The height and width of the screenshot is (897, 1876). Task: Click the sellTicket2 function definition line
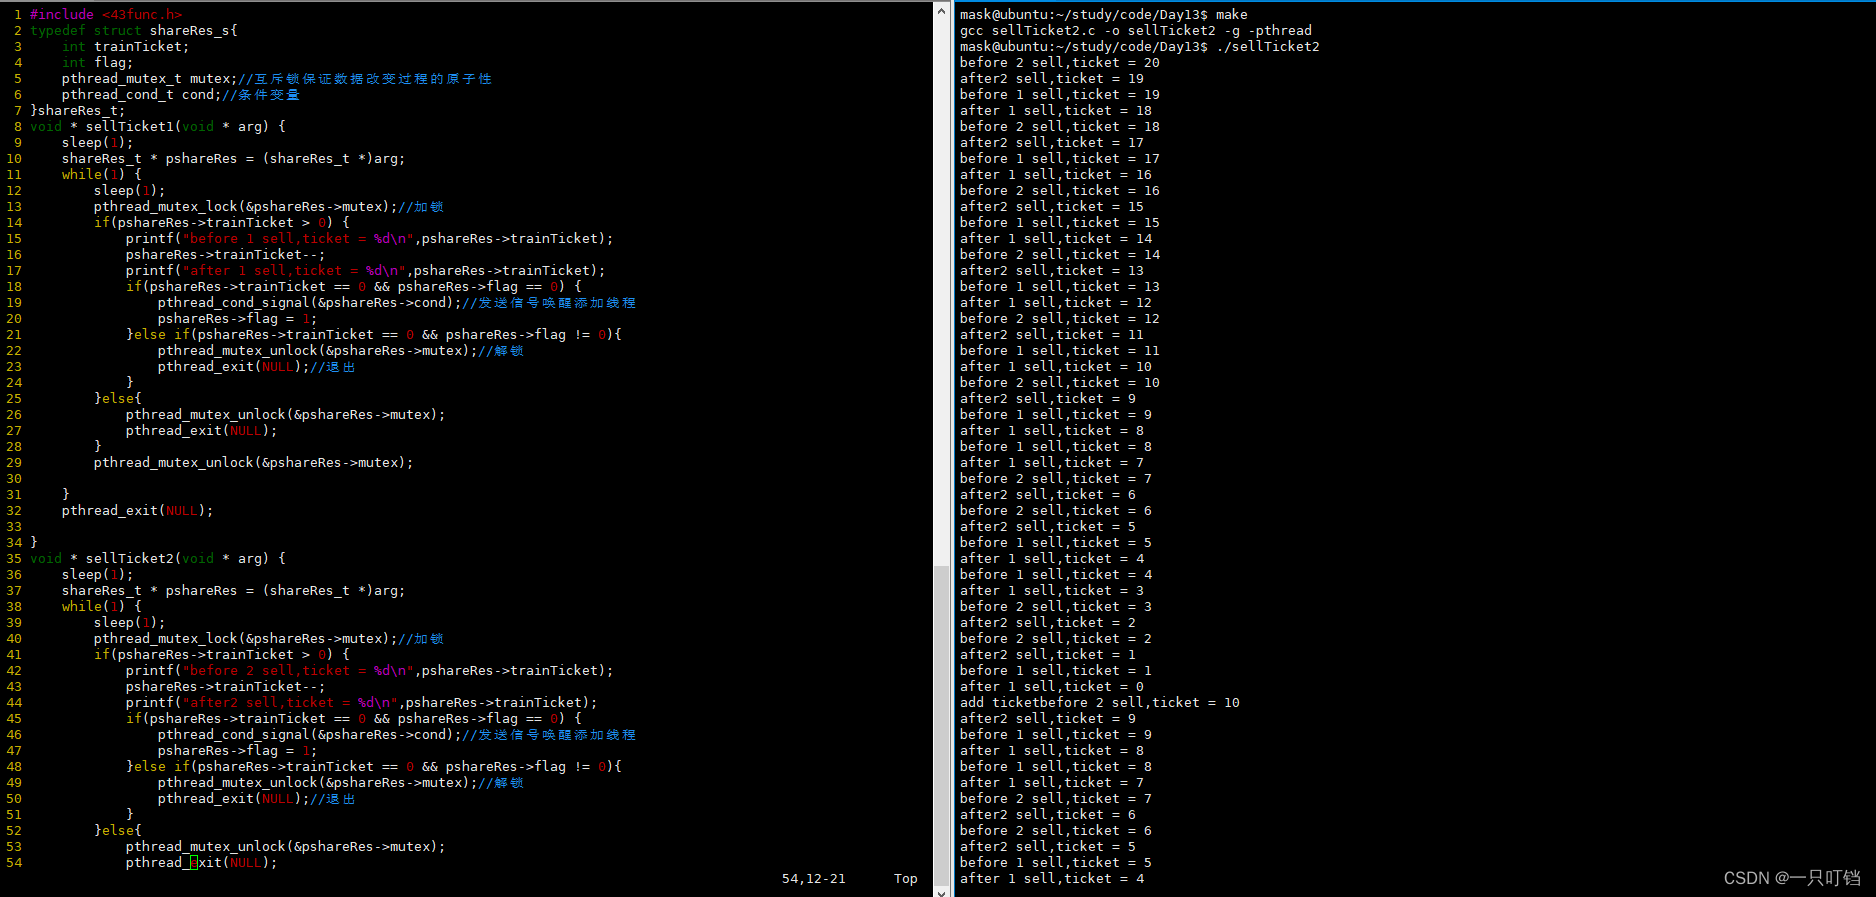click(x=158, y=558)
